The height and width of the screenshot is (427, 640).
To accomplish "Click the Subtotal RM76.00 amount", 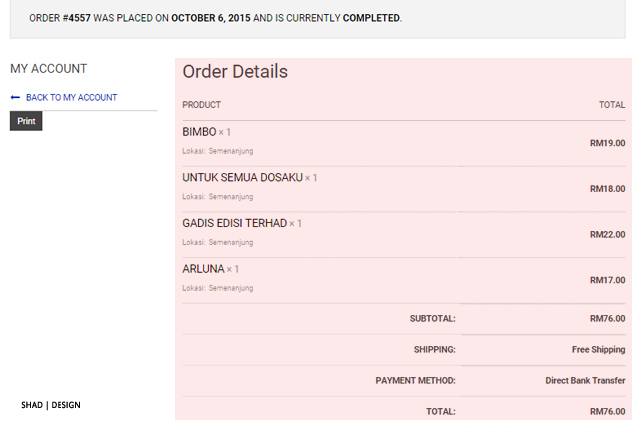I will coord(607,319).
